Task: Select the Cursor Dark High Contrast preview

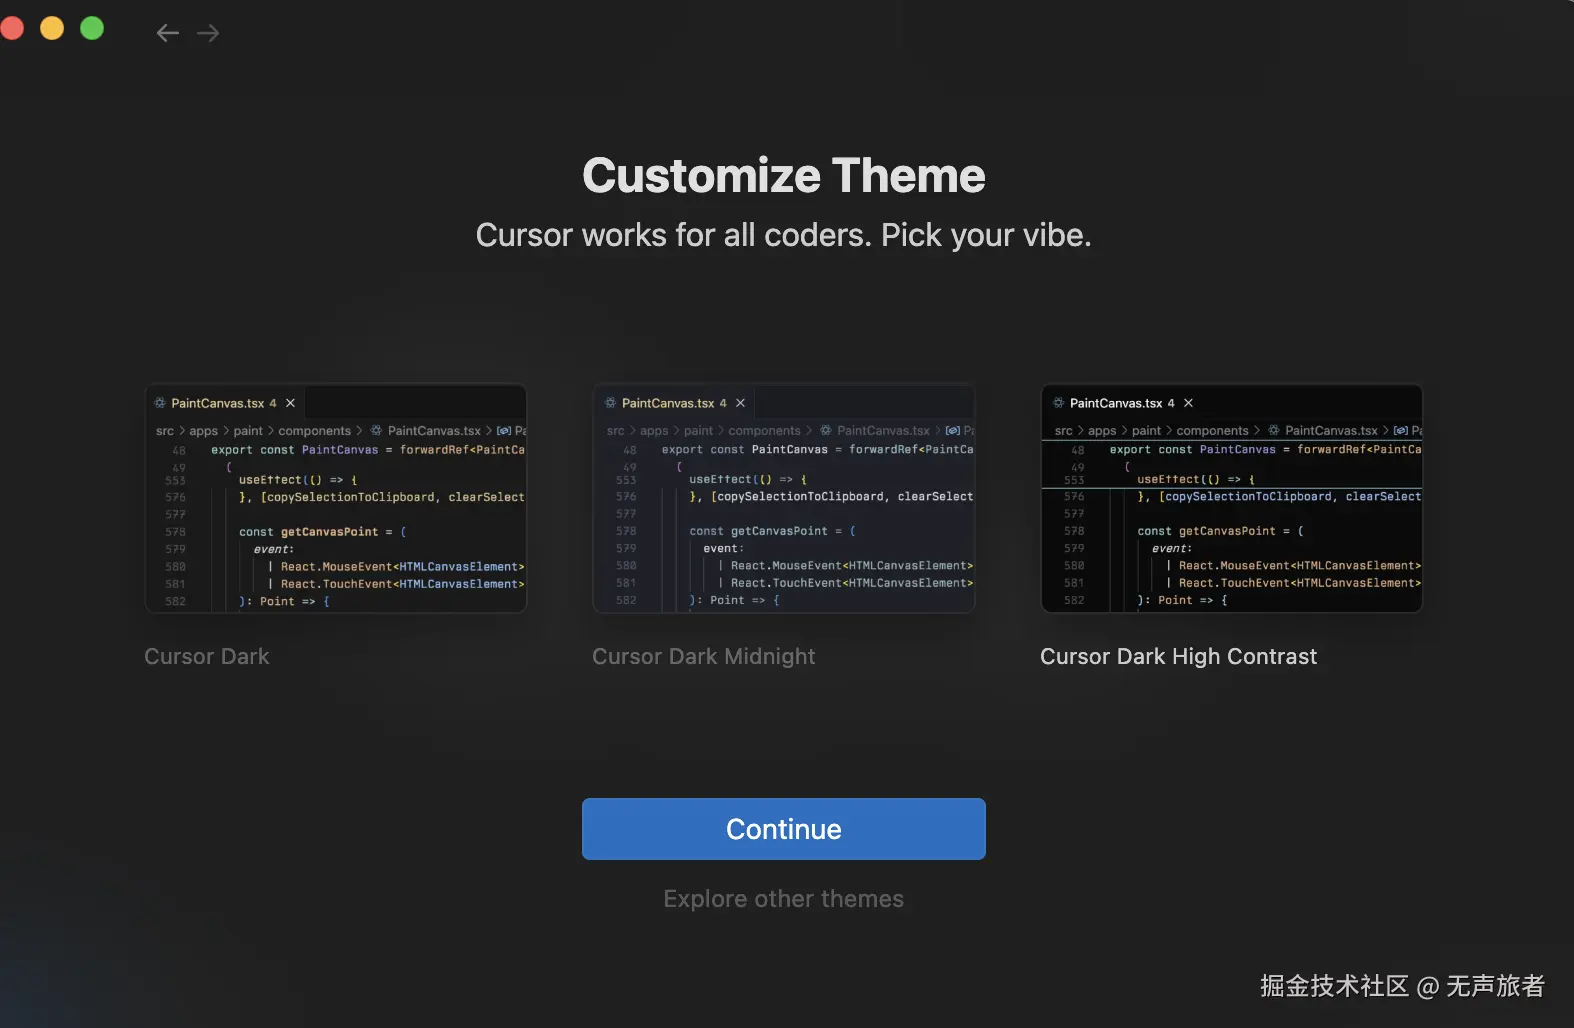Action: 1232,498
